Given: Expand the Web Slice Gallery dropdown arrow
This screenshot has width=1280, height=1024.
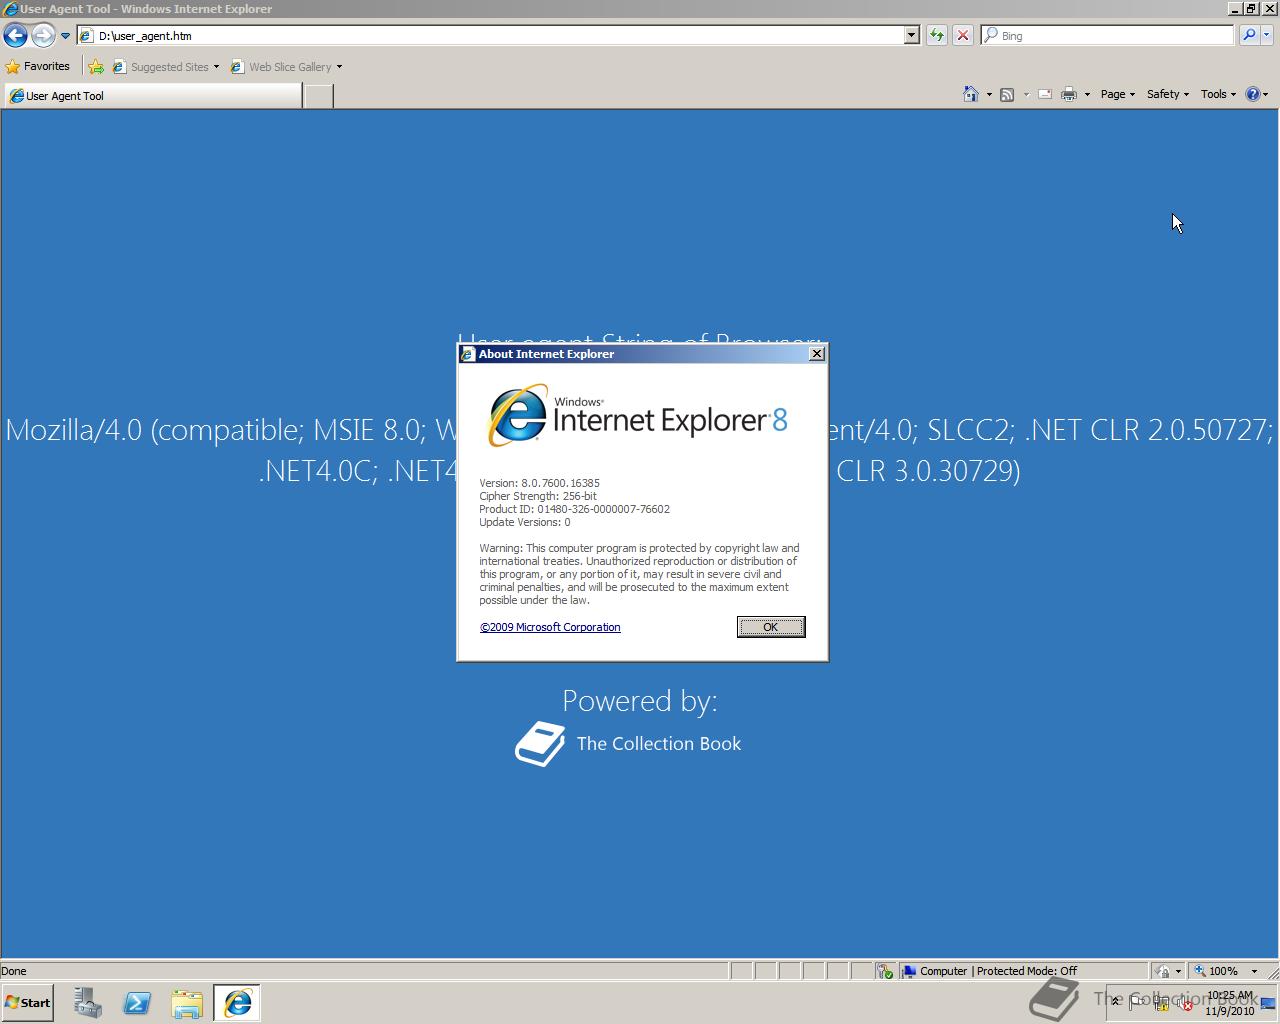Looking at the screenshot, I should 339,67.
